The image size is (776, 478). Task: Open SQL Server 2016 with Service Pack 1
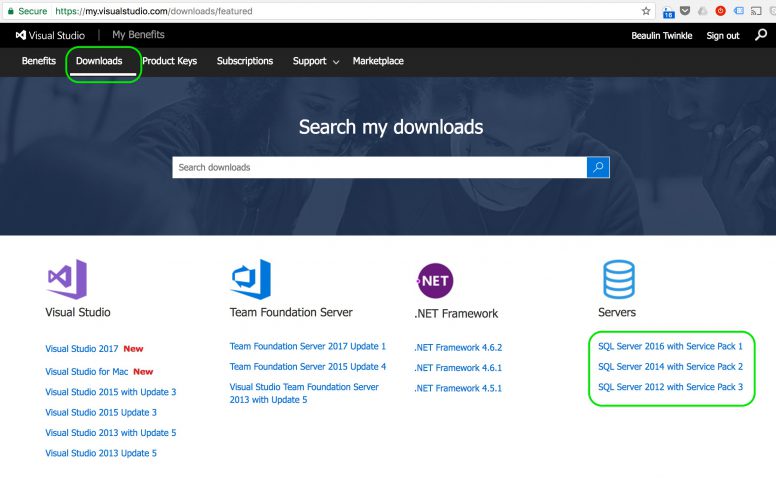tap(670, 346)
